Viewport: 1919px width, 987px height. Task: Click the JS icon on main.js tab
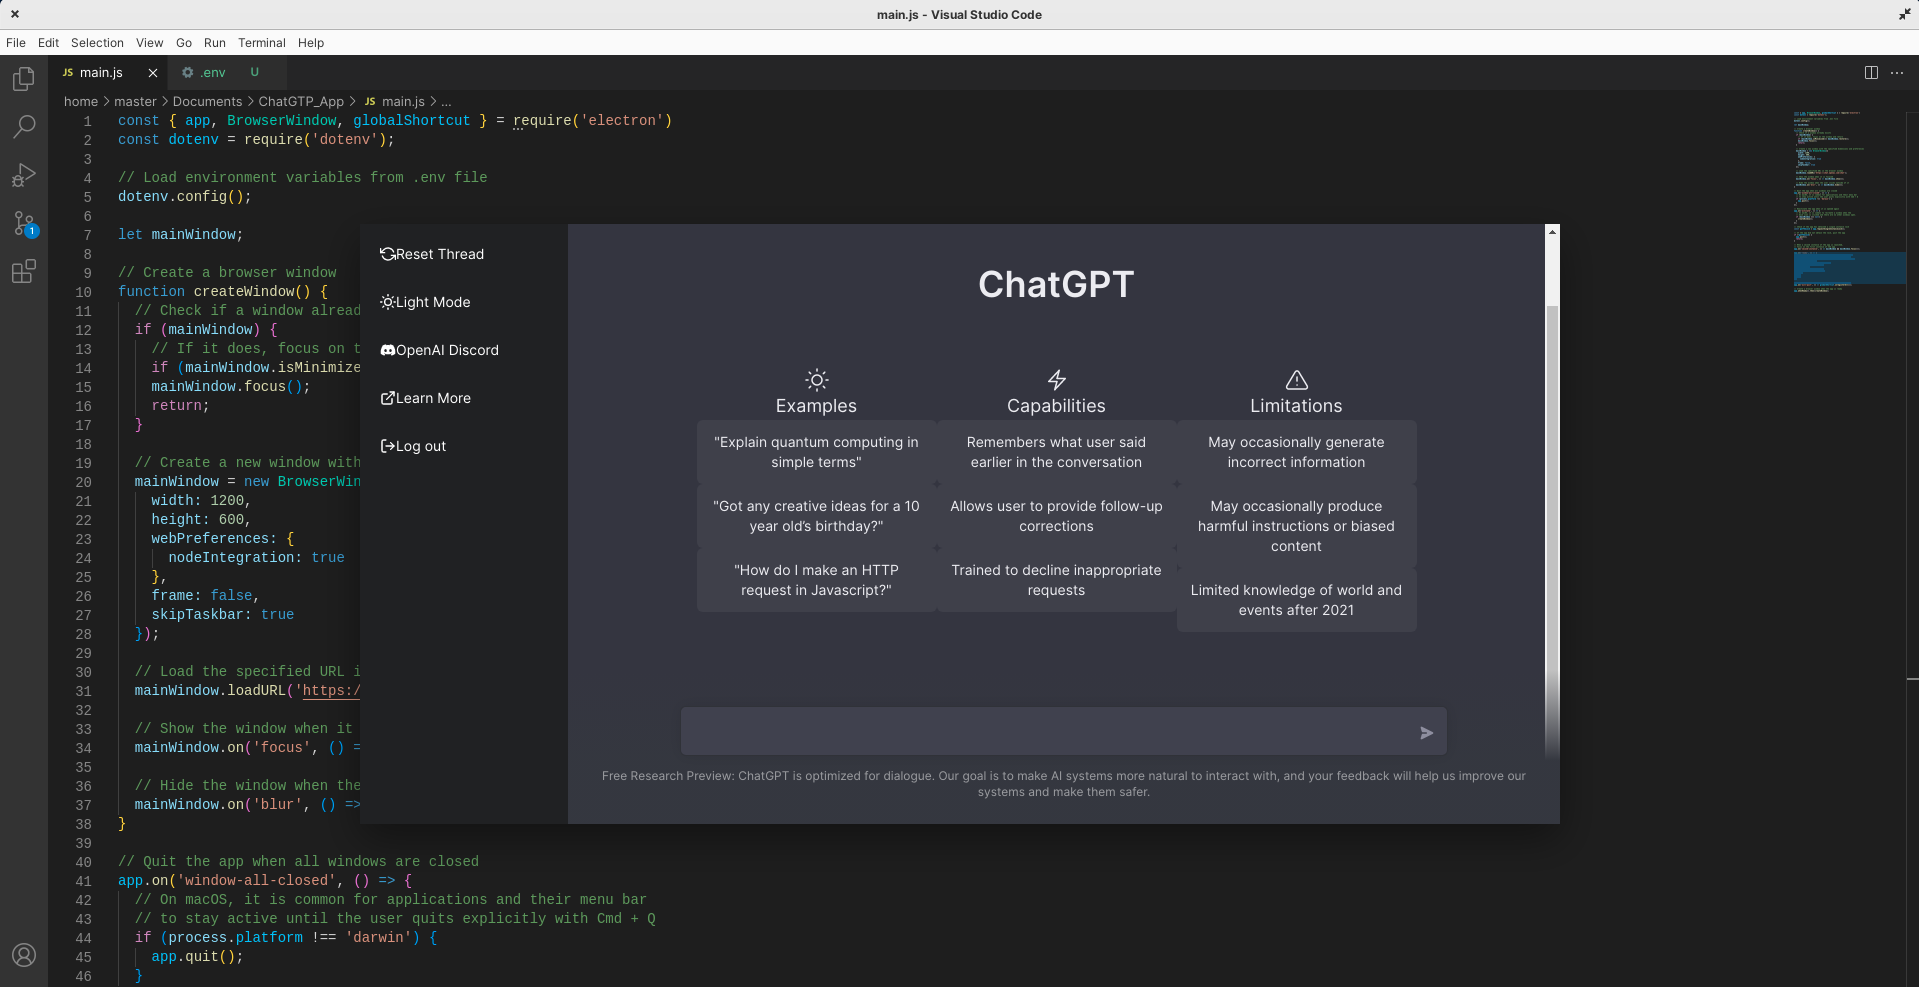(x=68, y=72)
